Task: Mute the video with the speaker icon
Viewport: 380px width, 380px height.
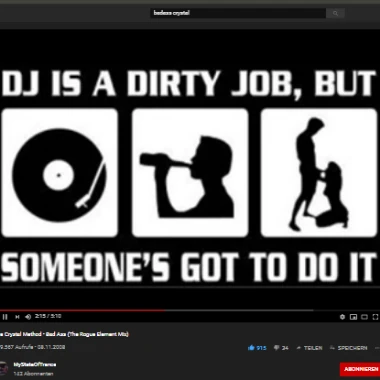Action: [28, 317]
